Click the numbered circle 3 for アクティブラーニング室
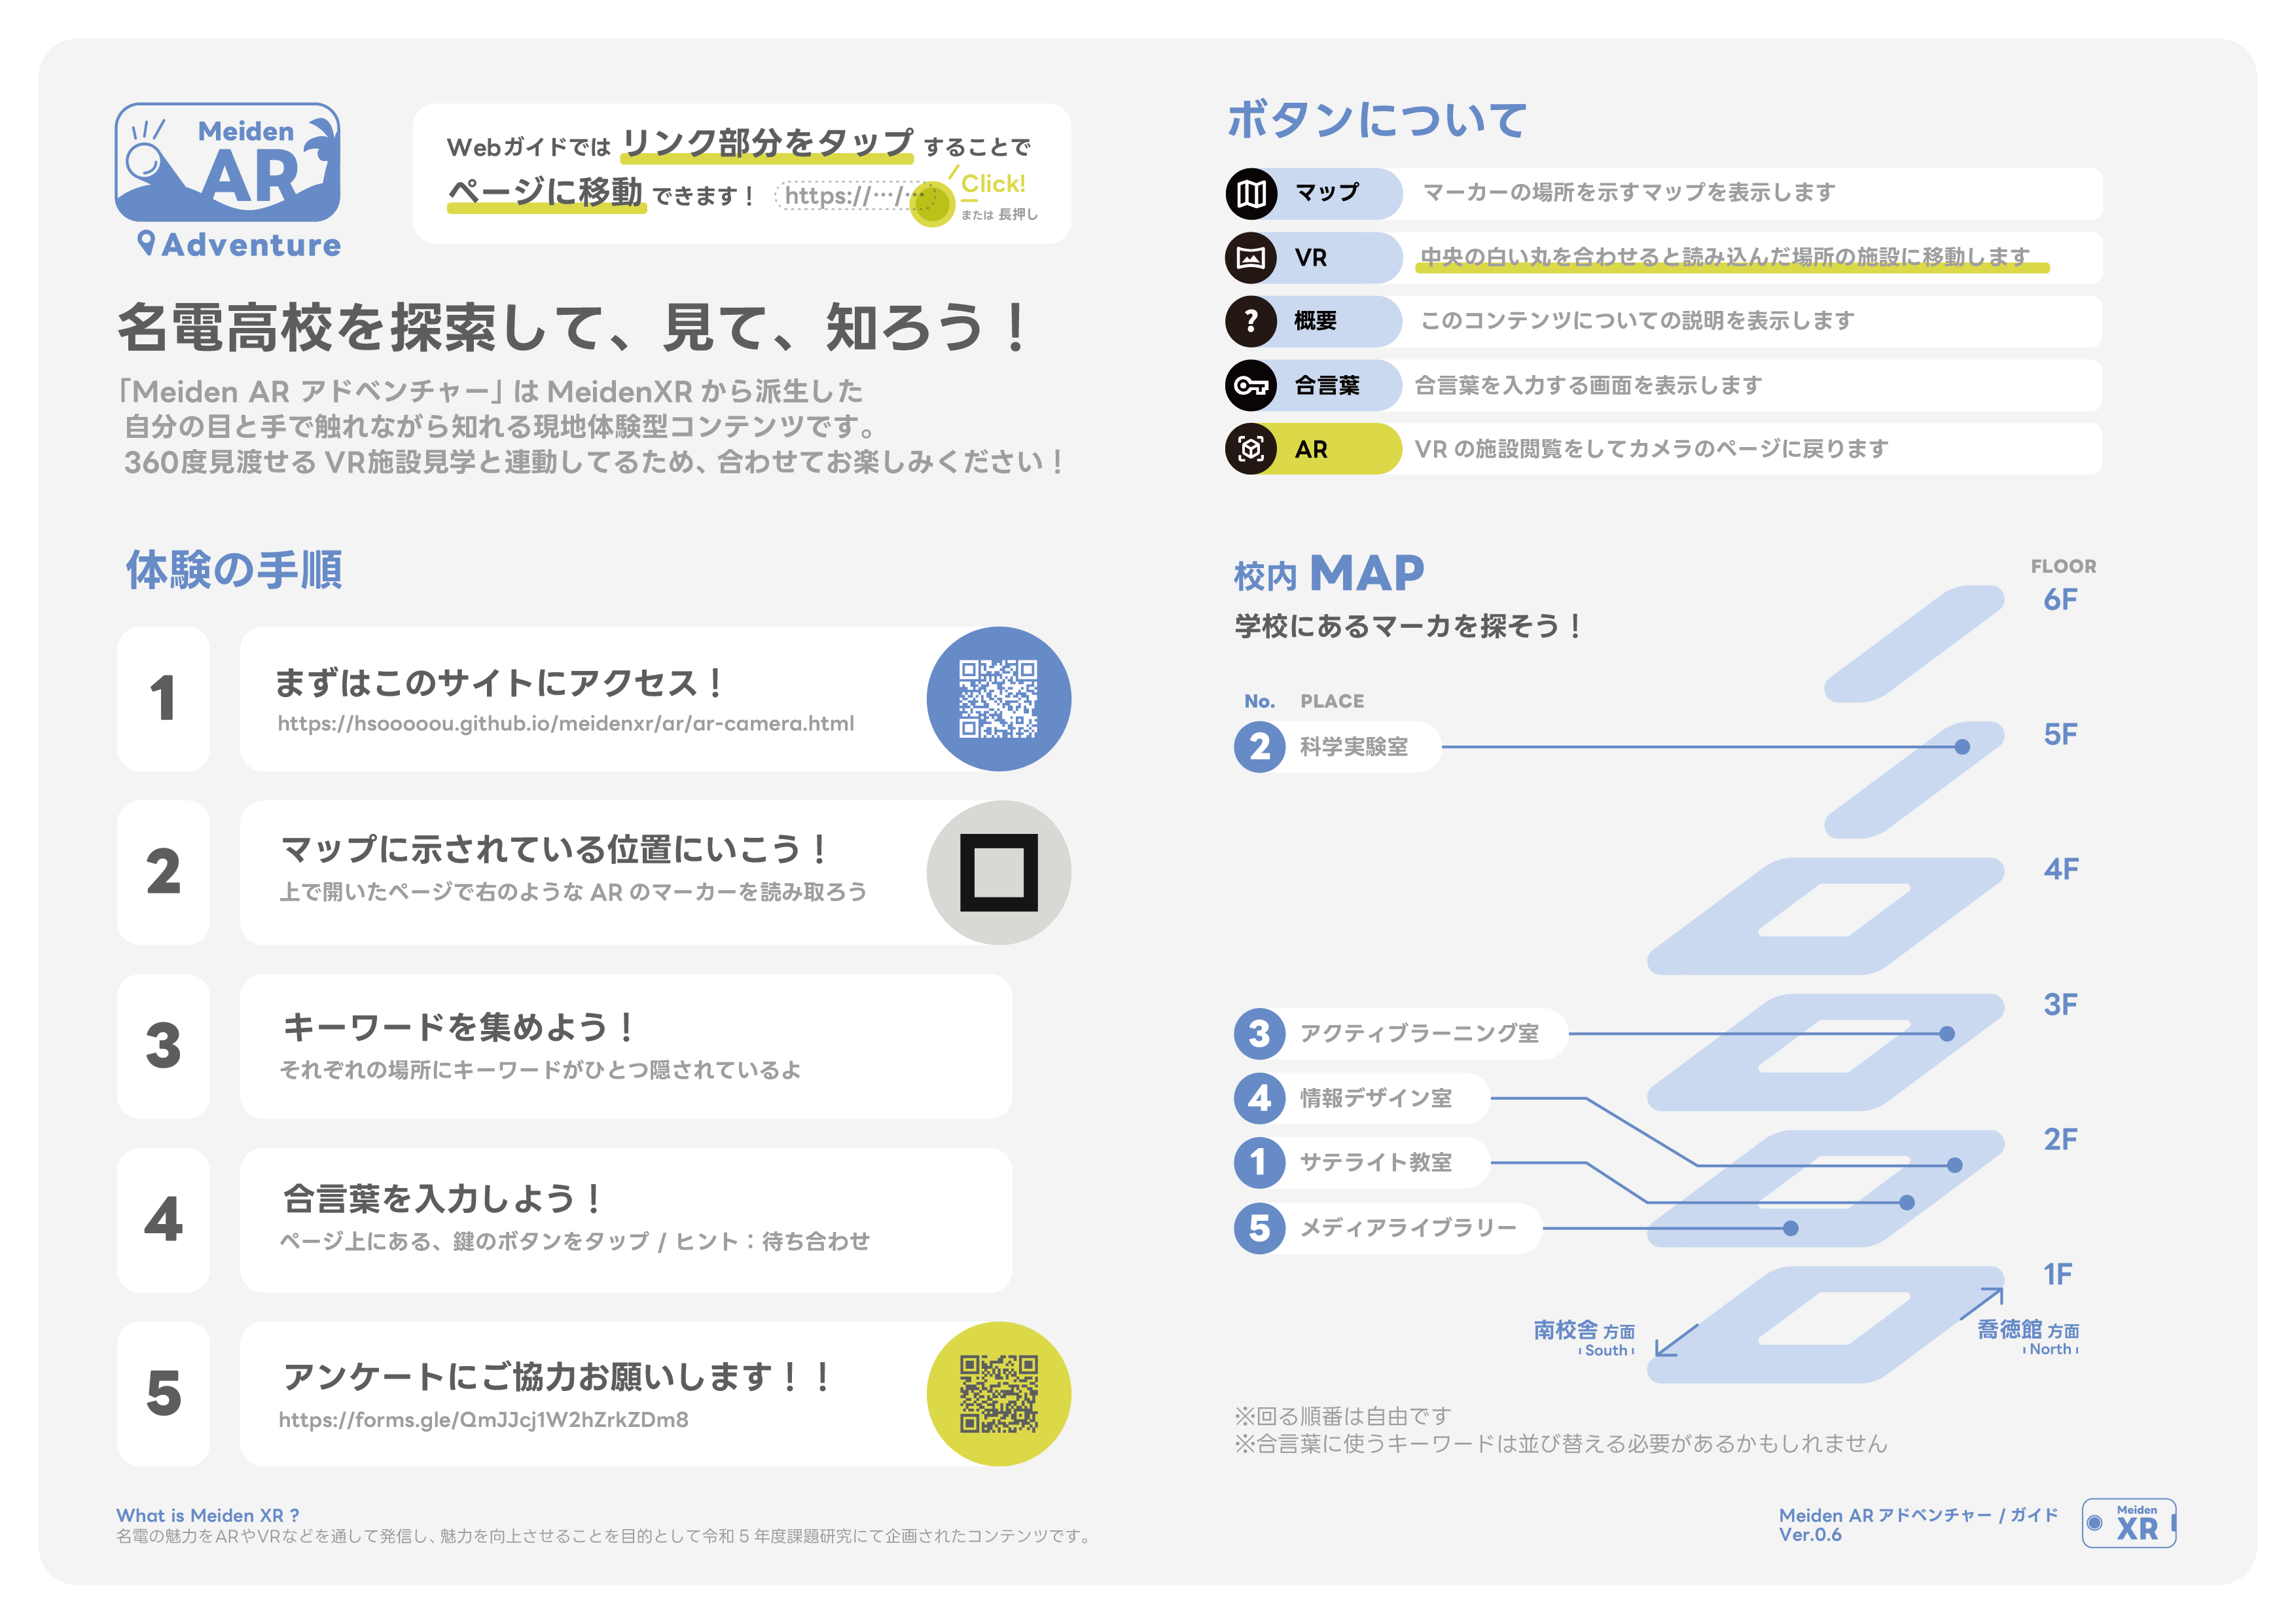This screenshot has width=2296, height=1624. [1259, 1034]
